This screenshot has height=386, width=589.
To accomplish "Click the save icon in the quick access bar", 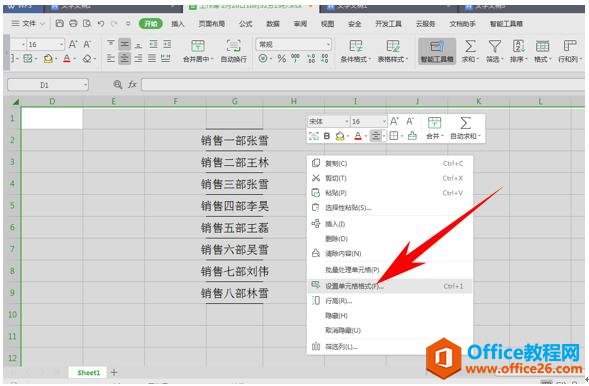I will (59, 24).
